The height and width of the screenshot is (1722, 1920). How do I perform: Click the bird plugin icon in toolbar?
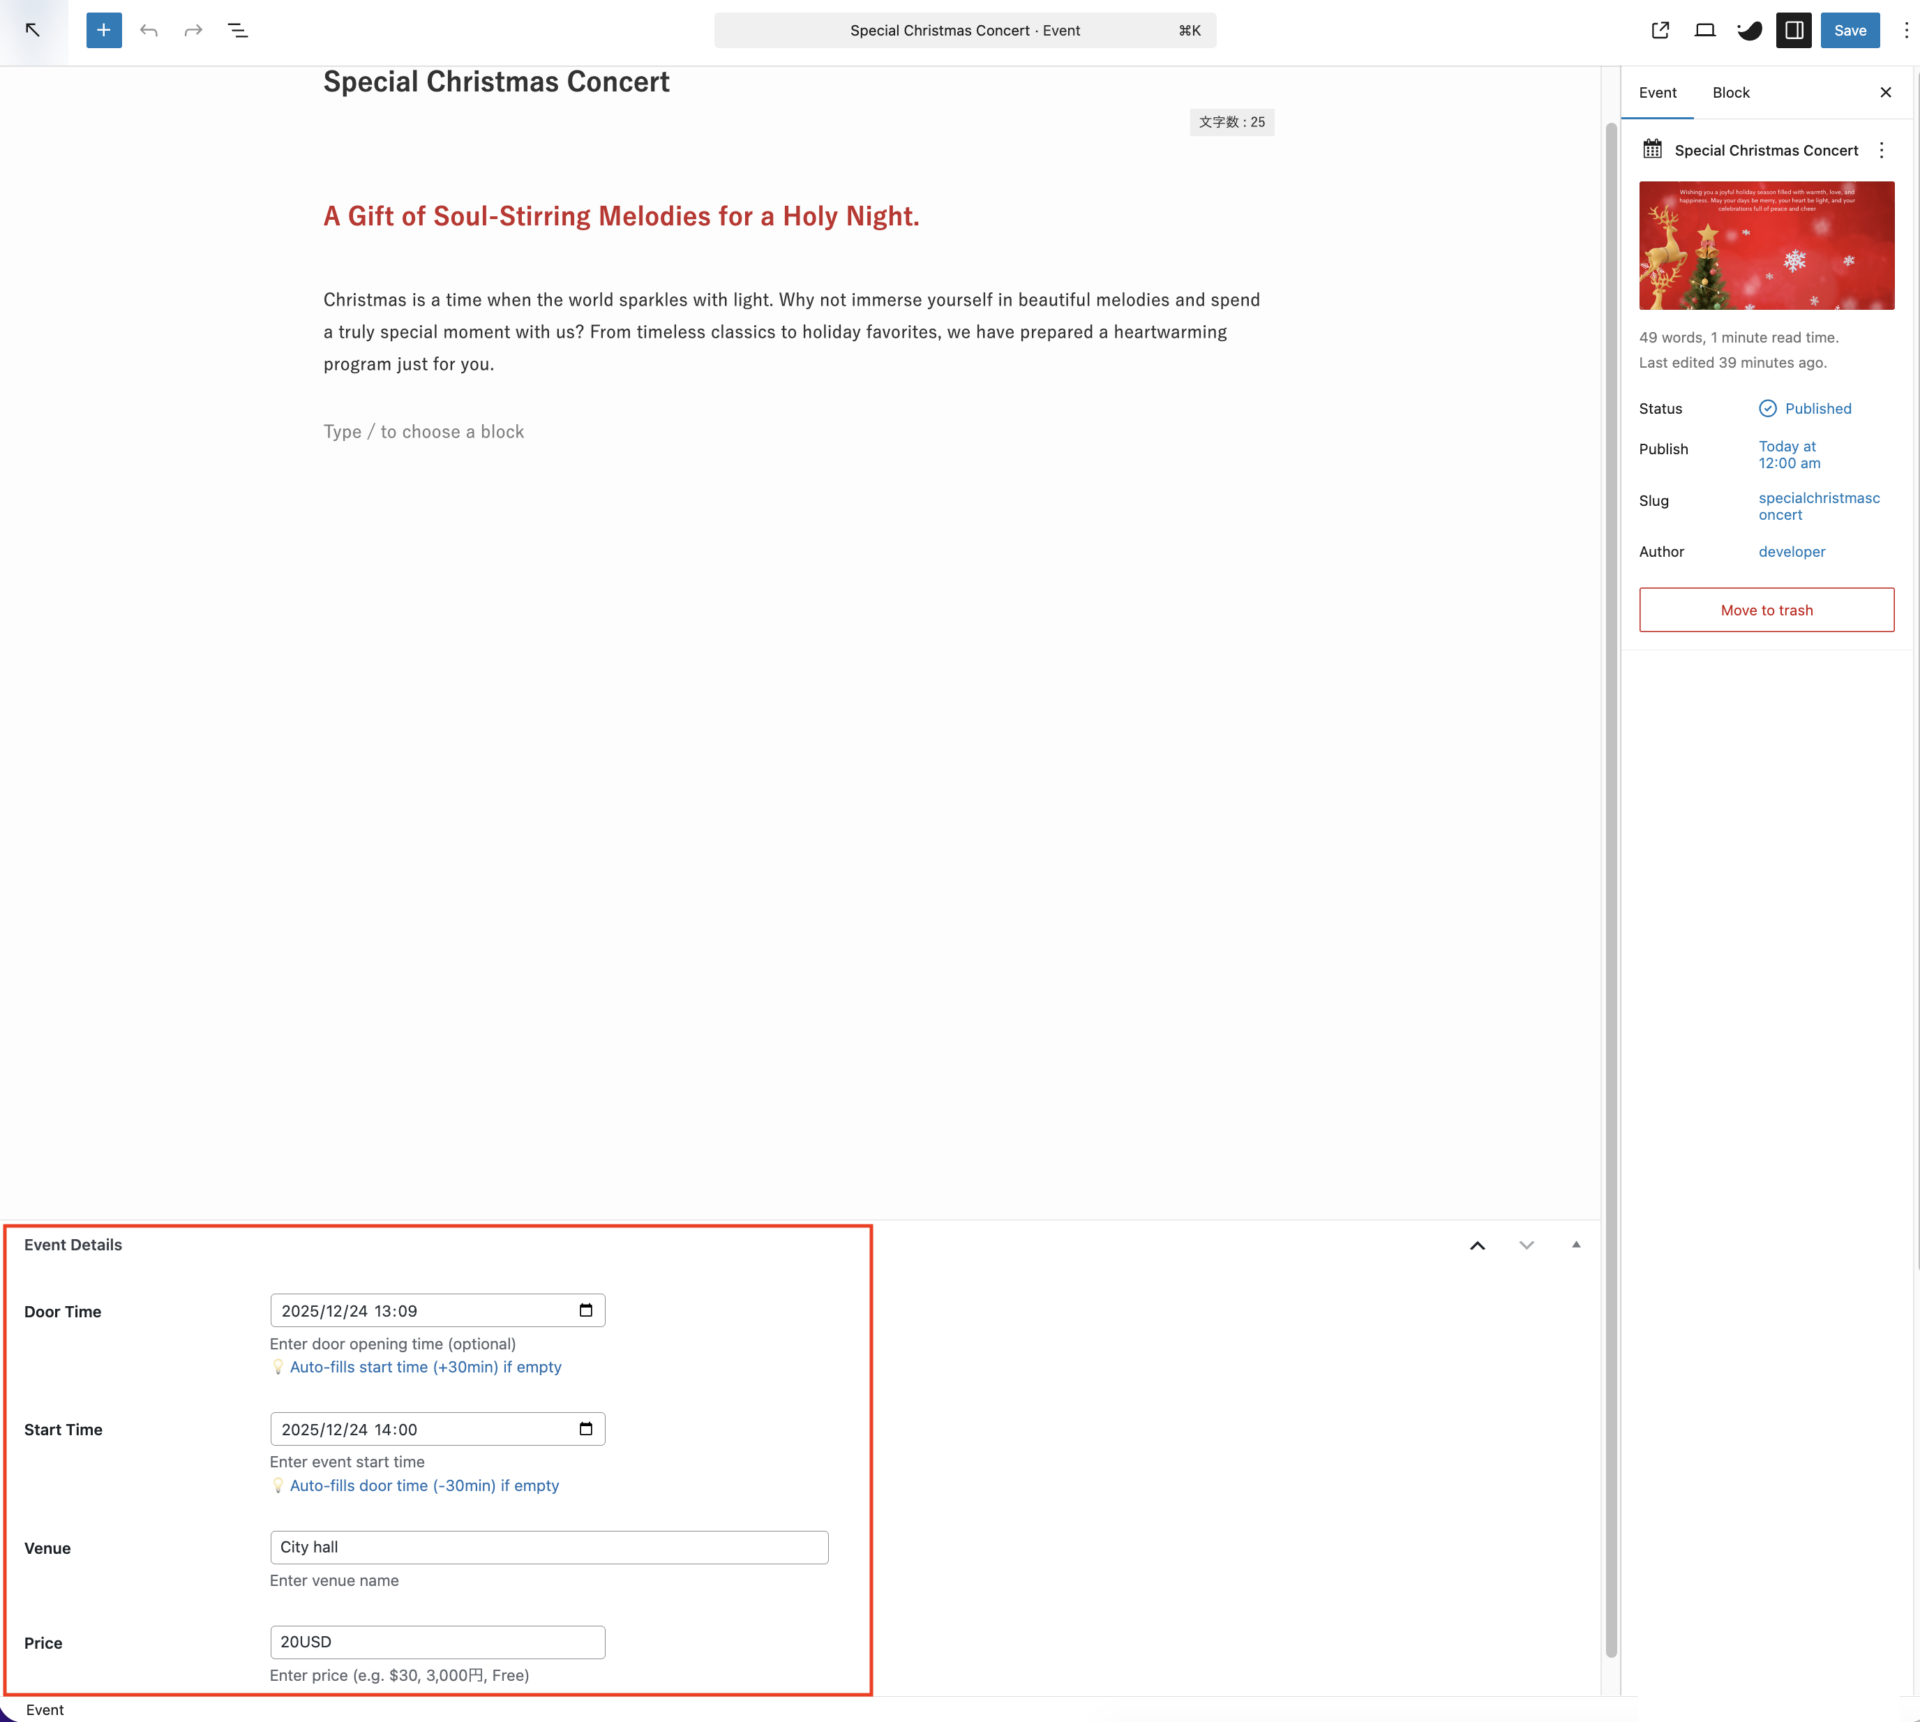(1749, 30)
